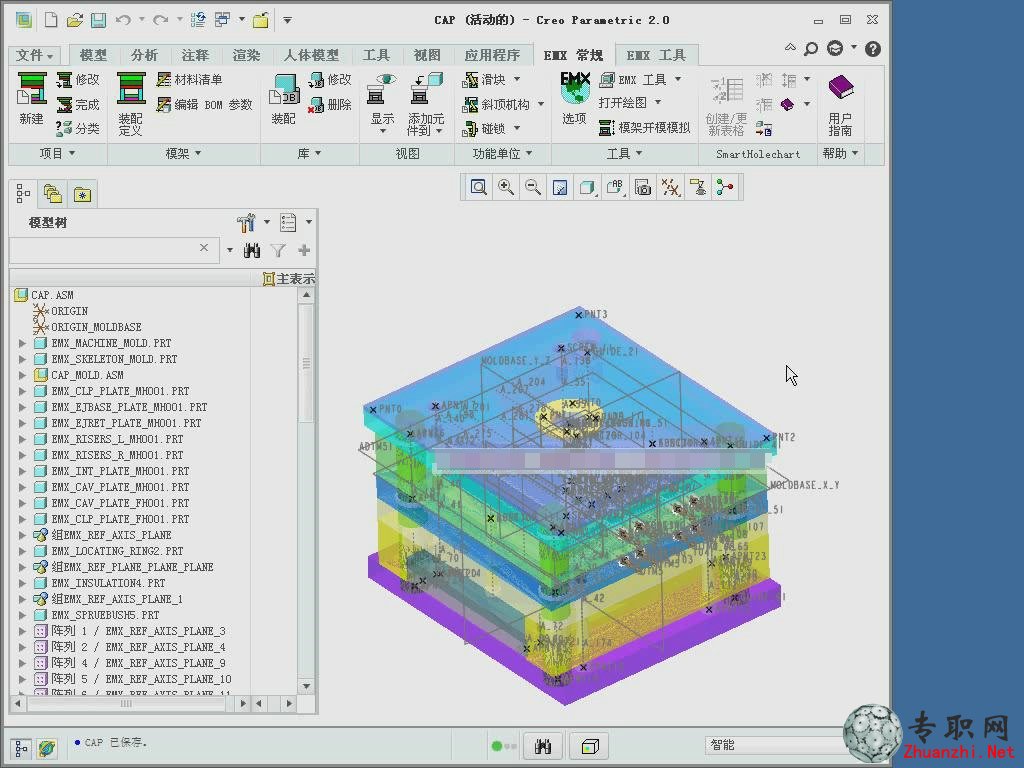This screenshot has width=1024, height=768.
Task: Switch to the Model (模型) ribbon tab
Action: click(x=93, y=56)
